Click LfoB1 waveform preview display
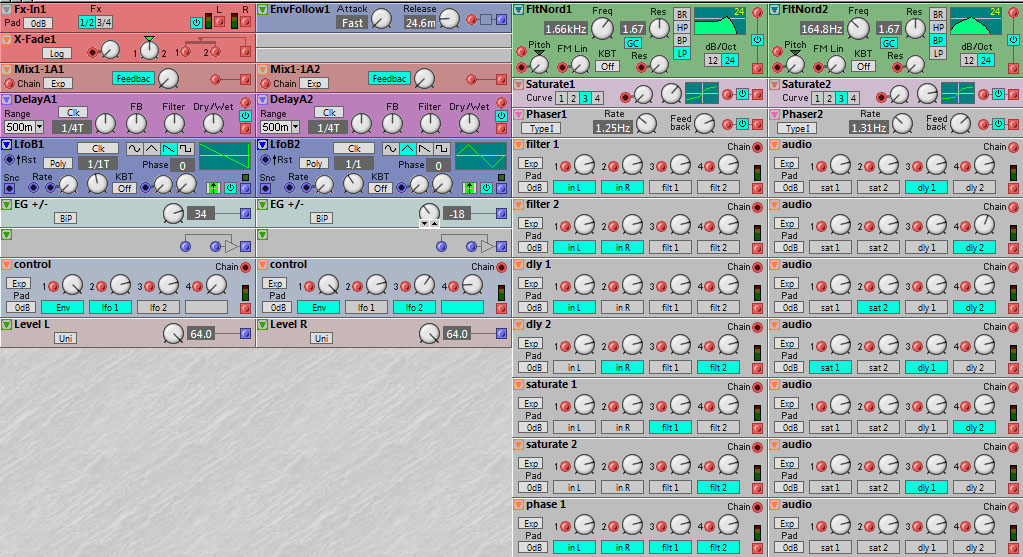The image size is (1023, 557). [x=224, y=157]
